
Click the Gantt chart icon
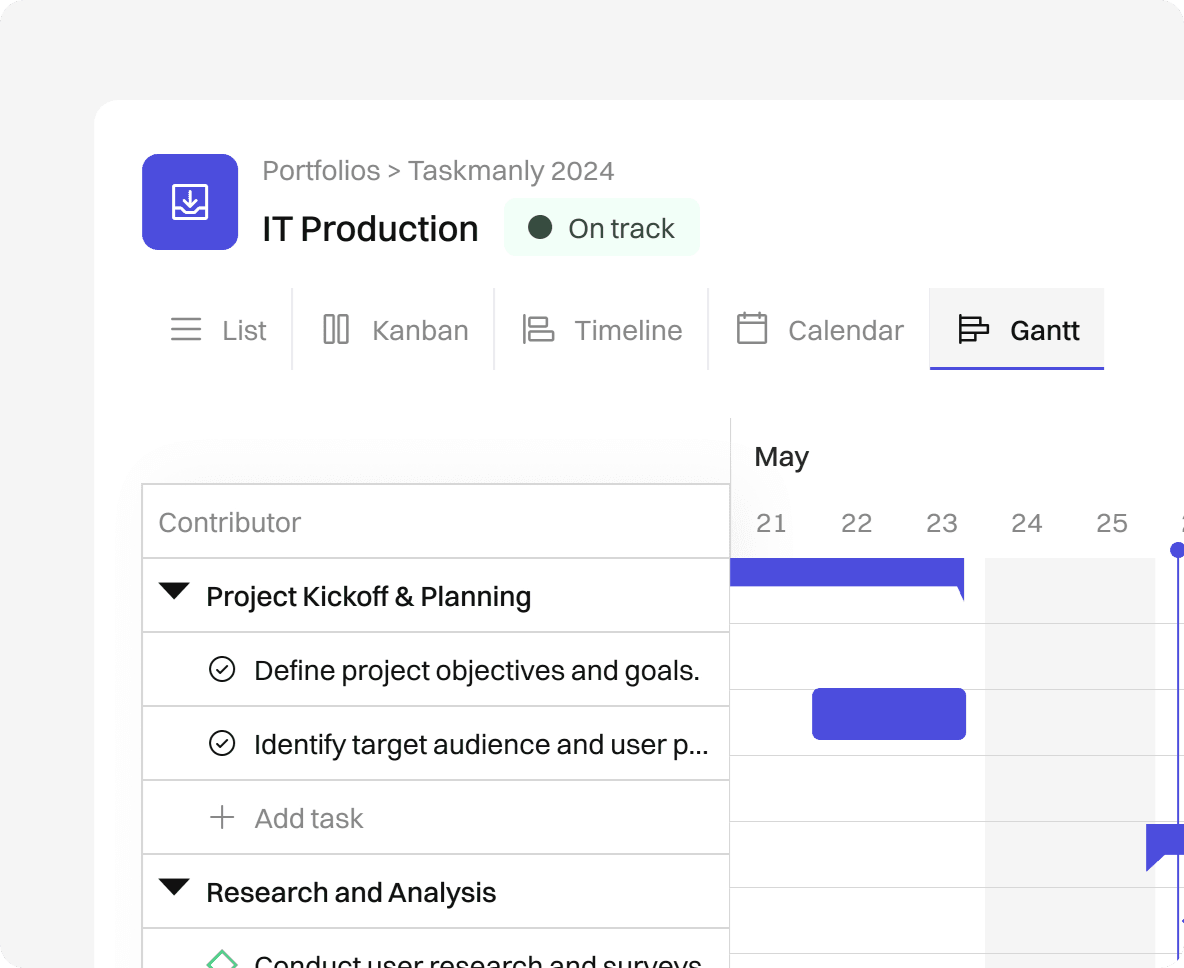pos(973,330)
